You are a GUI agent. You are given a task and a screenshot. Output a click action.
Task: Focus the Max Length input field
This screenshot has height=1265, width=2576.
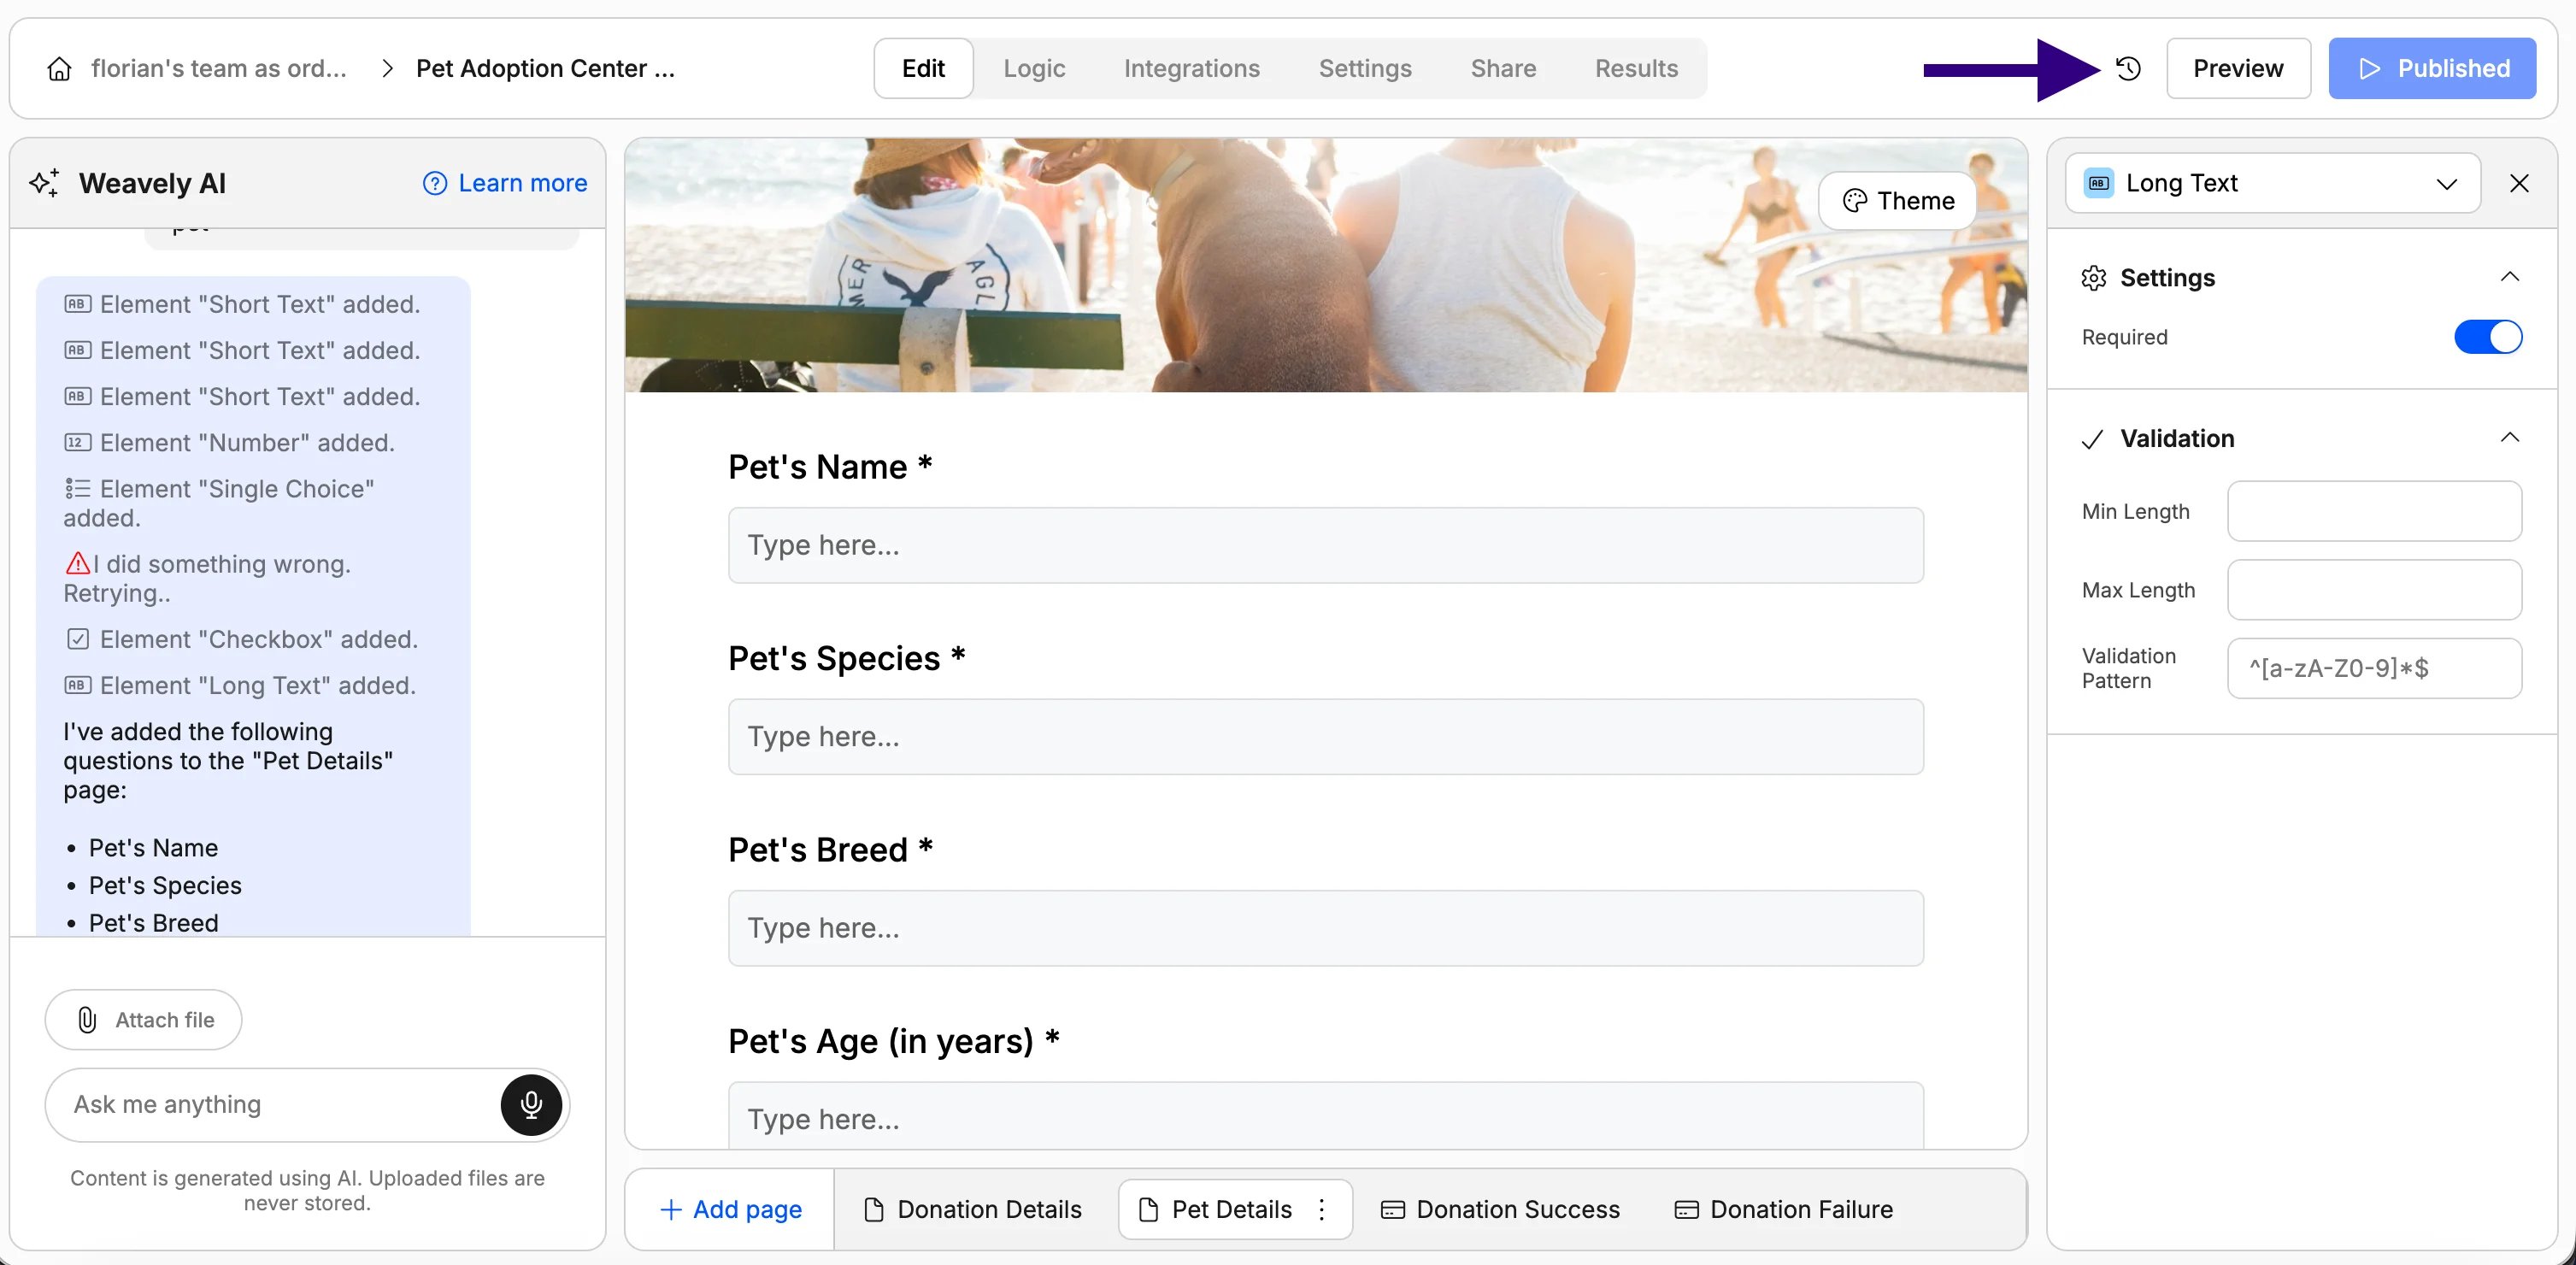pyautogui.click(x=2374, y=590)
